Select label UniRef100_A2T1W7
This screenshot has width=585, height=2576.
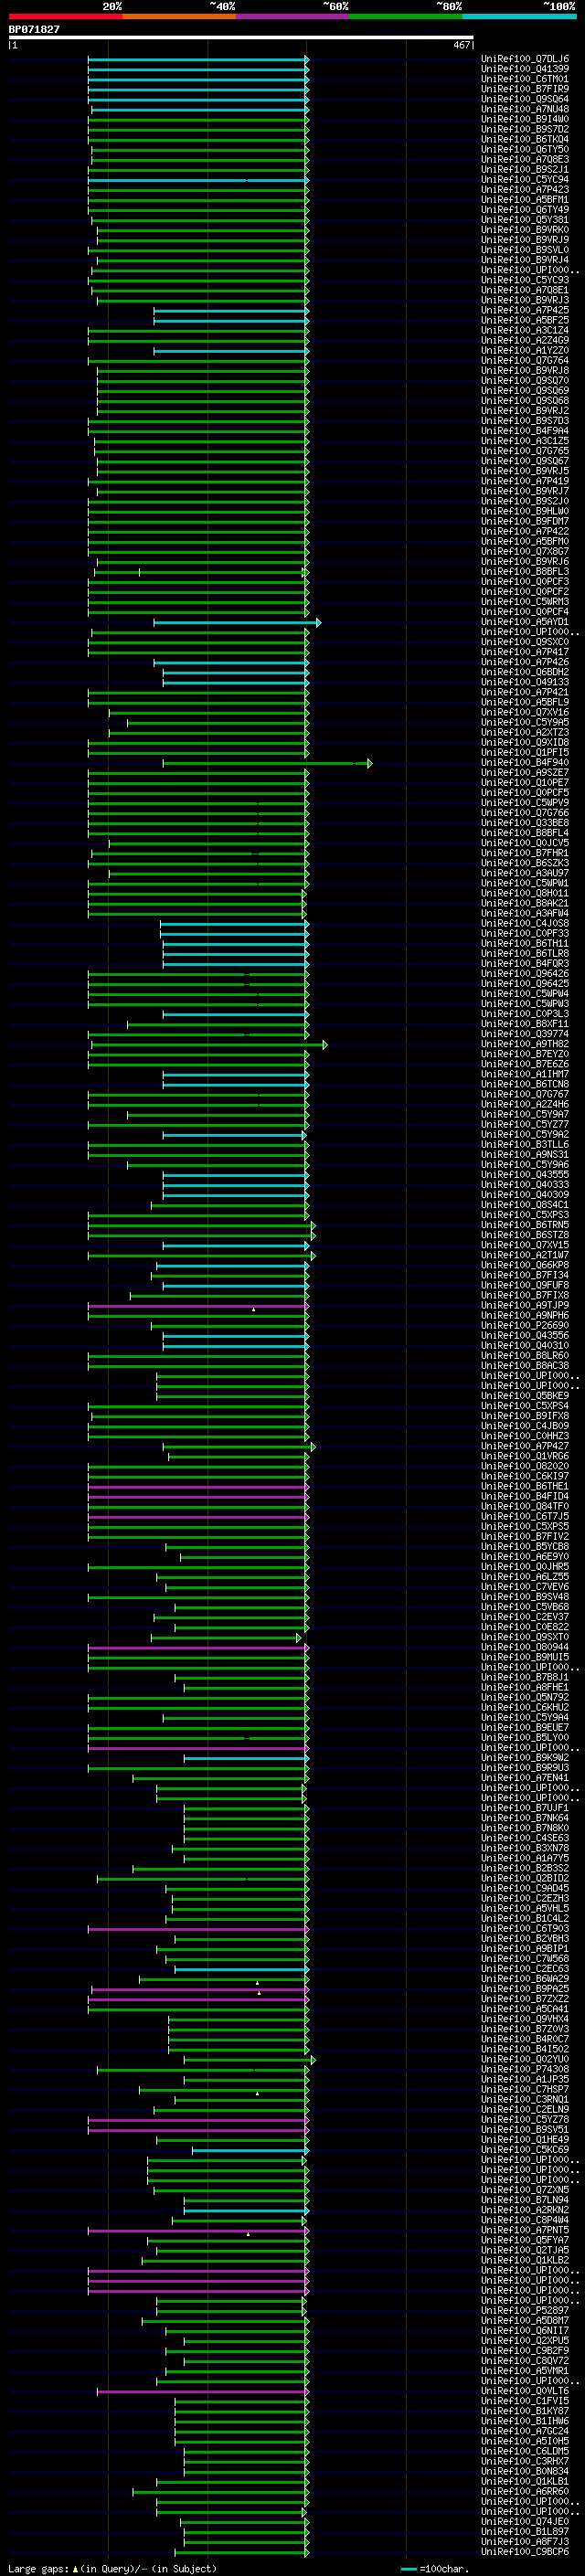[525, 1255]
